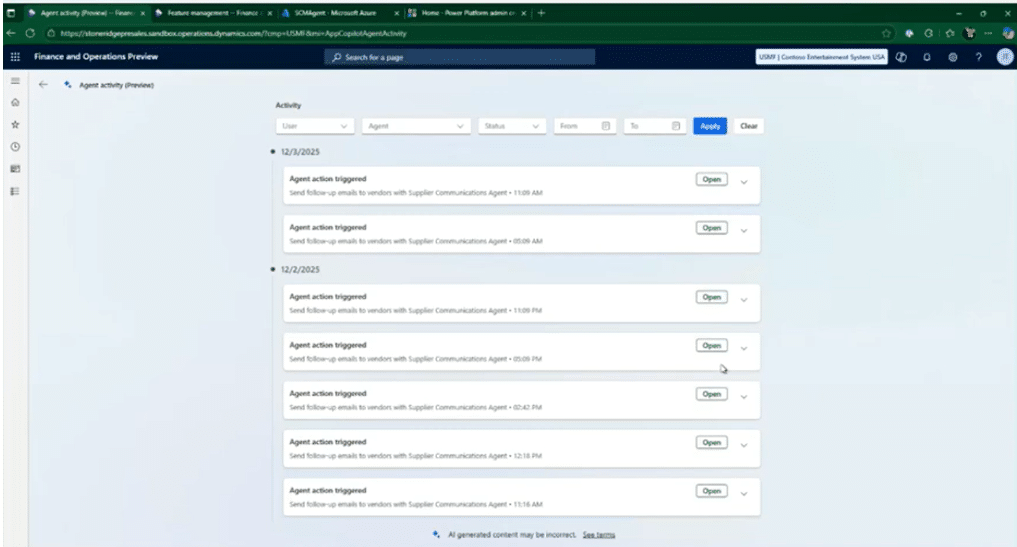The image size is (1017, 547).
Task: Open the User filter dropdown
Action: coord(315,126)
